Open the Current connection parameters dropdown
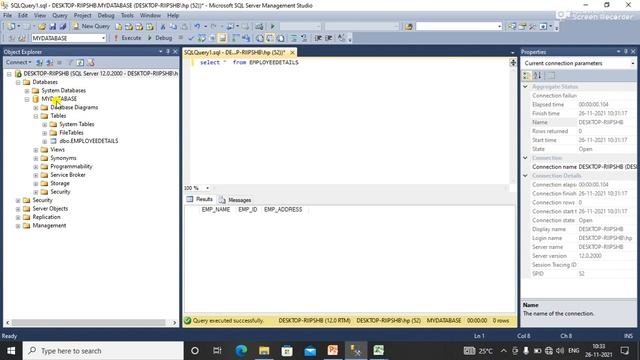The height and width of the screenshot is (360, 640). click(x=633, y=63)
